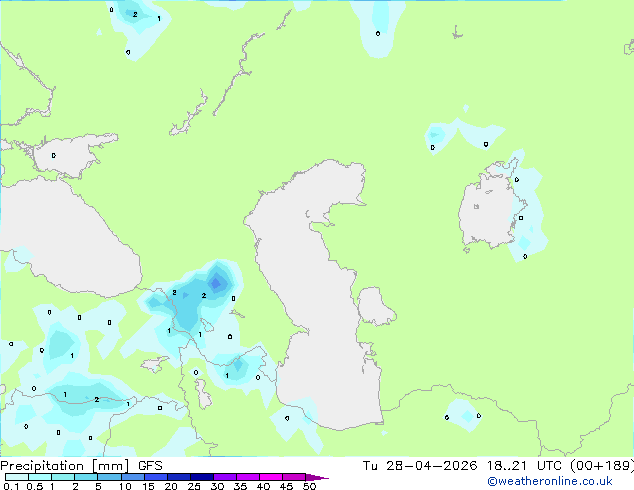Screen dimensions: 634x490
Task: Pick the 0.1 mm palest legend swatch
Action: click(17, 477)
